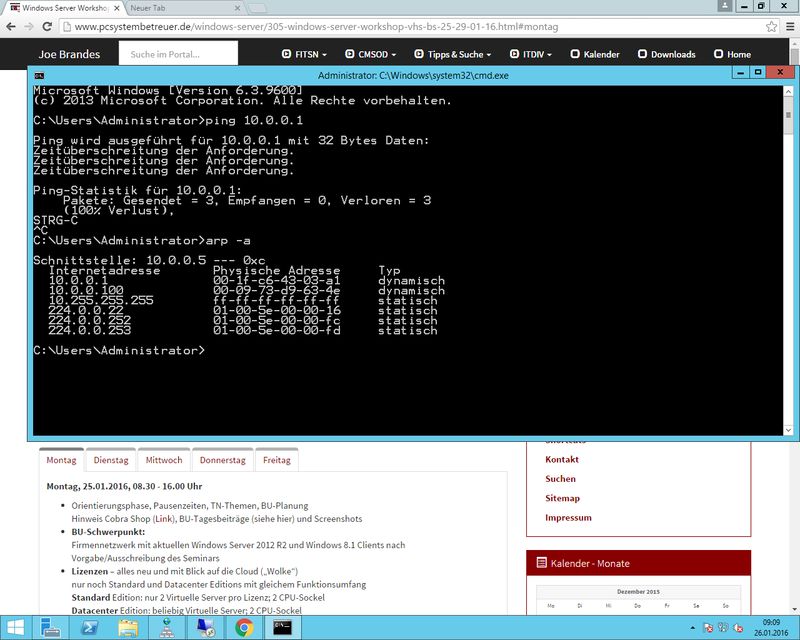Open the Kontakt sidebar link
Screen dimensions: 800x640
point(561,459)
